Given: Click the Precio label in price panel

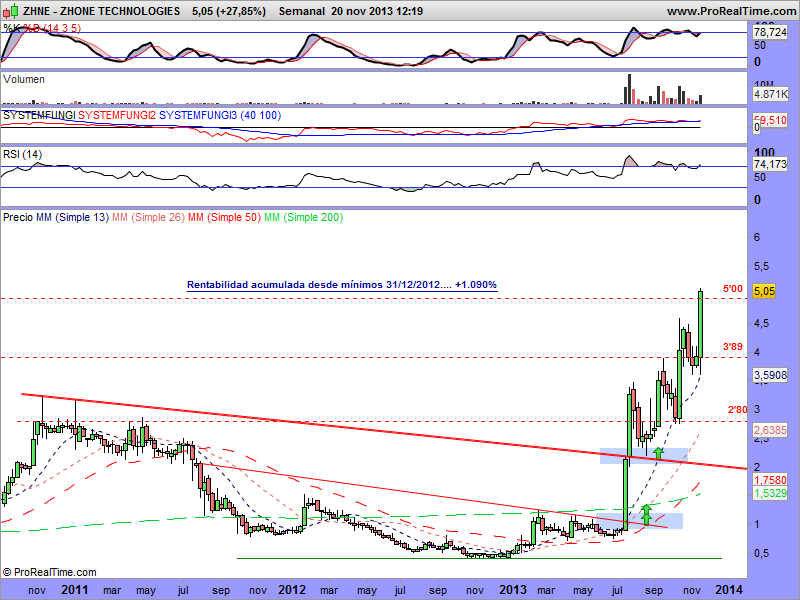Looking at the screenshot, I should 18,217.
